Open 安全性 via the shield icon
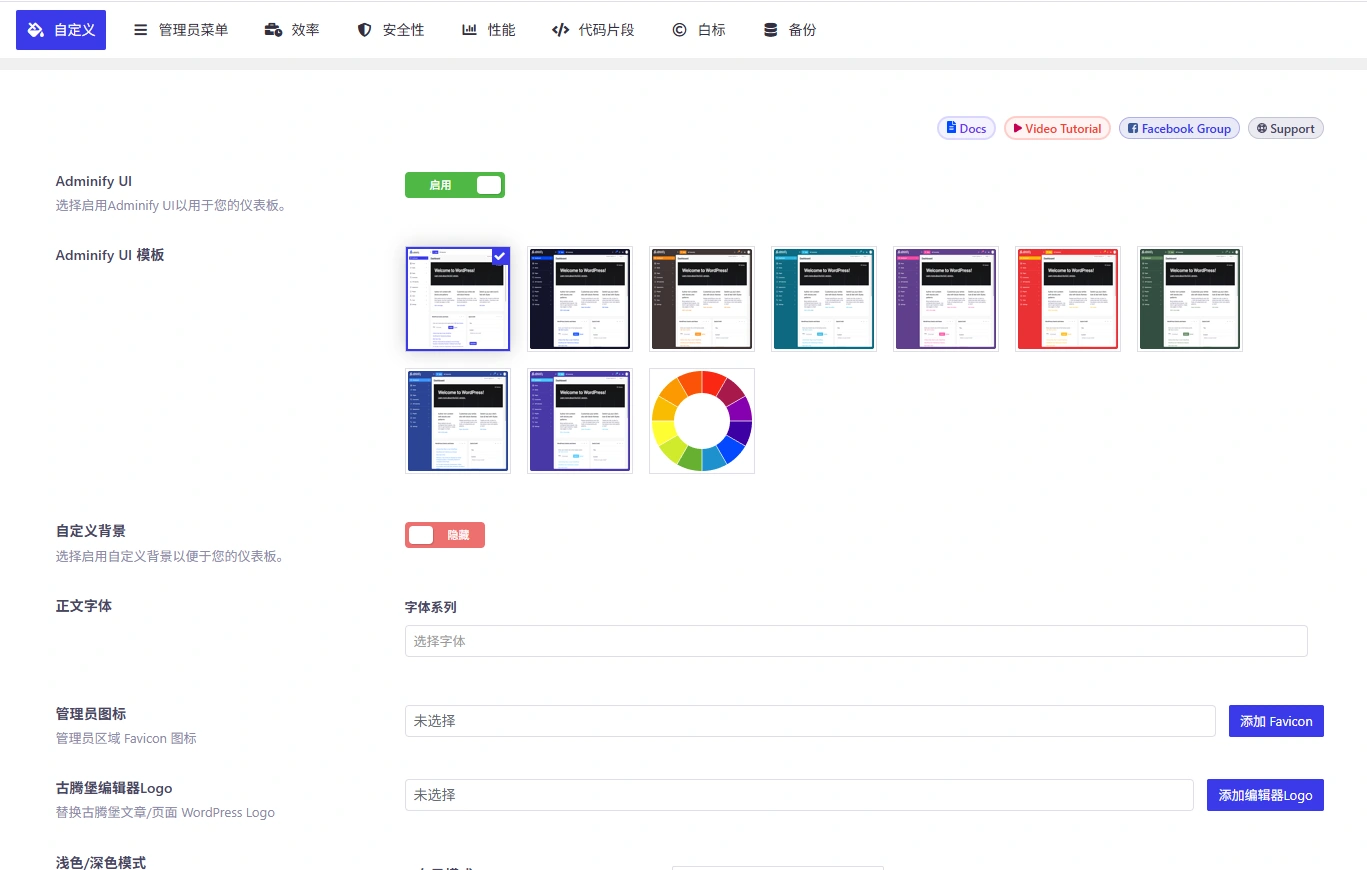This screenshot has width=1367, height=870. pos(364,29)
